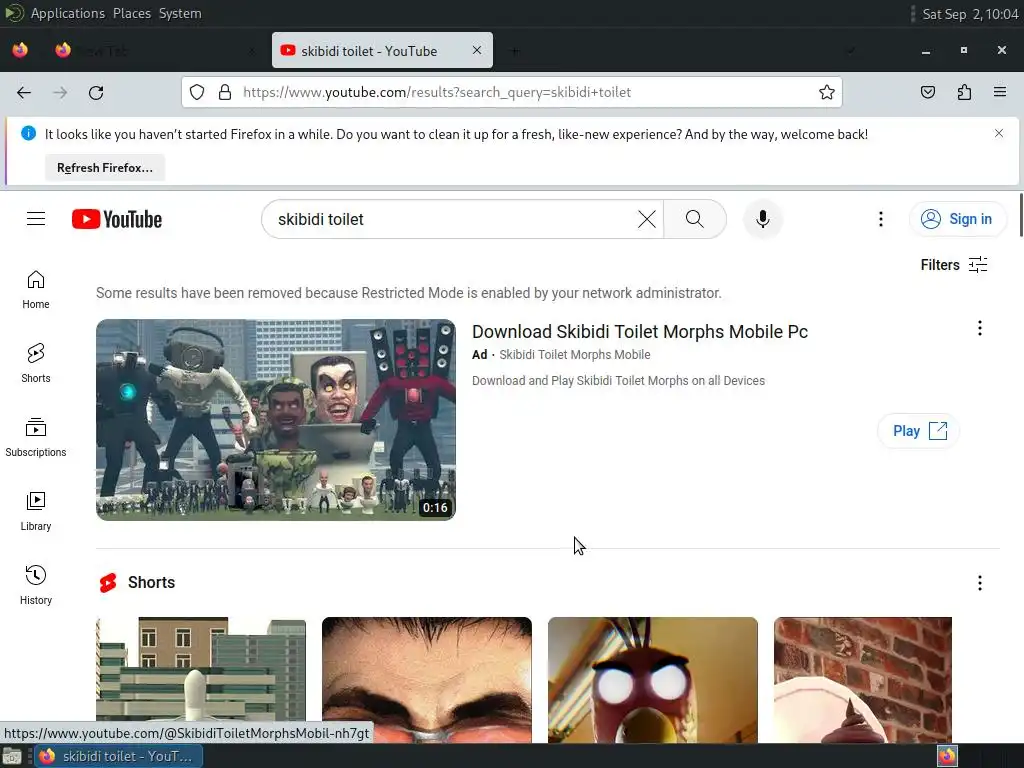Click the page vertical scrollbar

[x=1020, y=216]
